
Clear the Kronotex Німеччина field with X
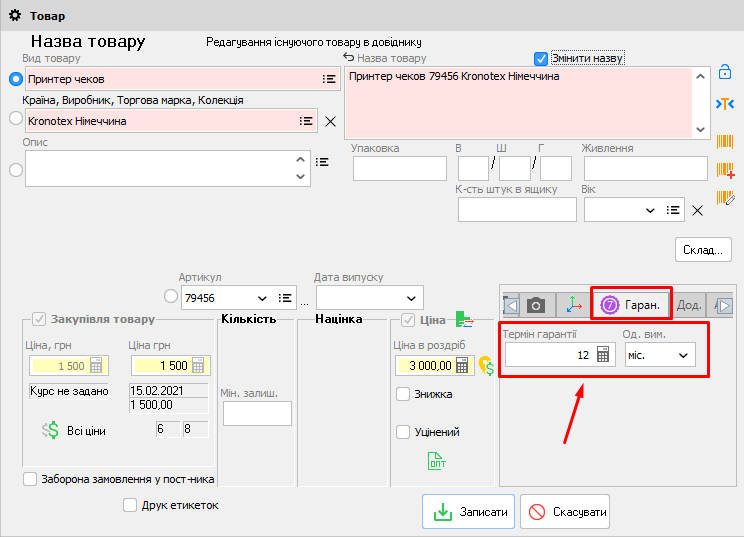[331, 121]
